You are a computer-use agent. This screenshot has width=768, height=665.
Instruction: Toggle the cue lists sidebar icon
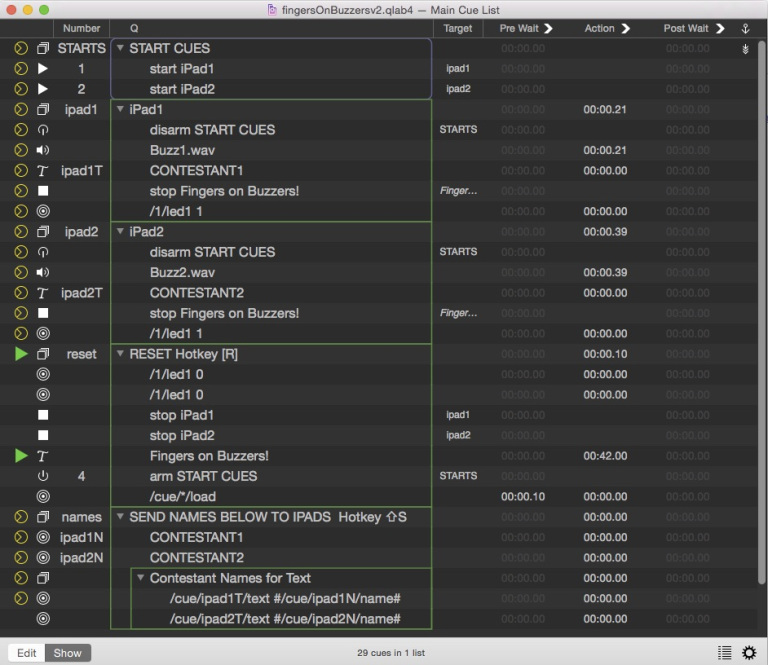pyautogui.click(x=724, y=653)
